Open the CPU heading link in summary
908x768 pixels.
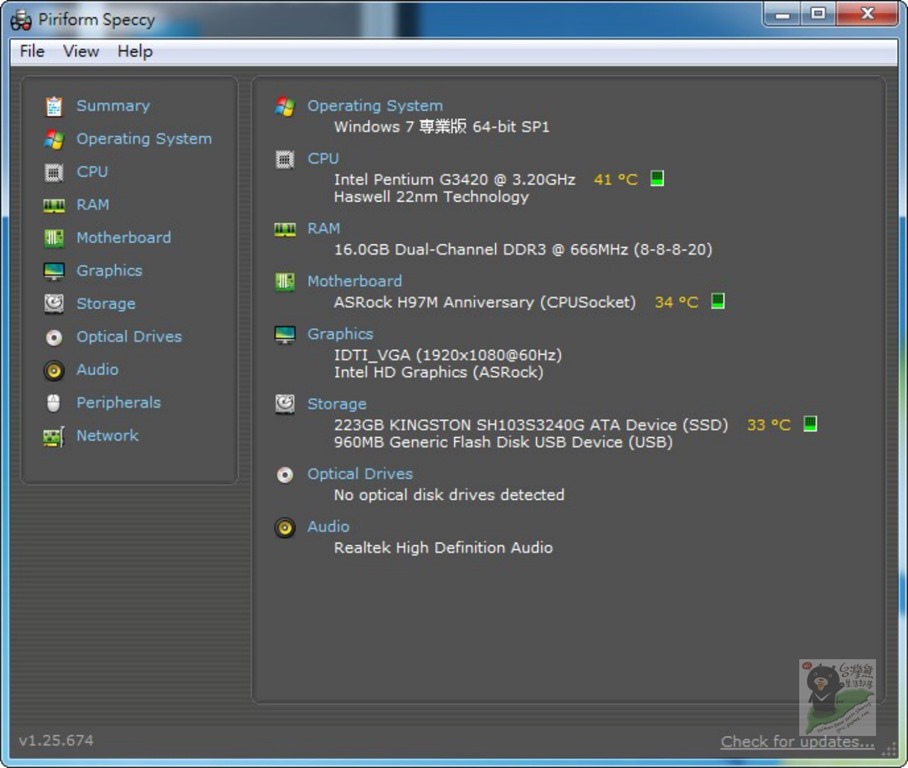coord(323,159)
